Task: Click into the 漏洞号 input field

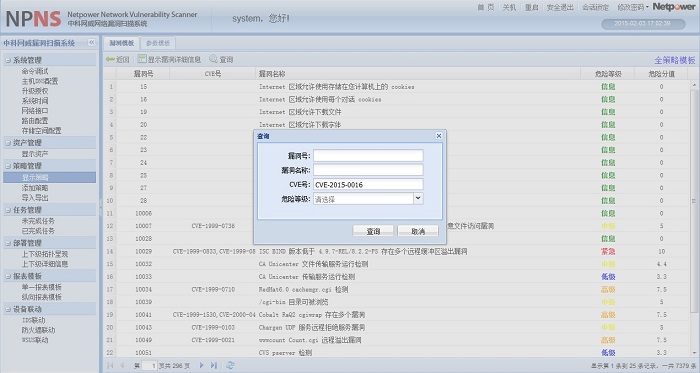Action: (x=368, y=156)
